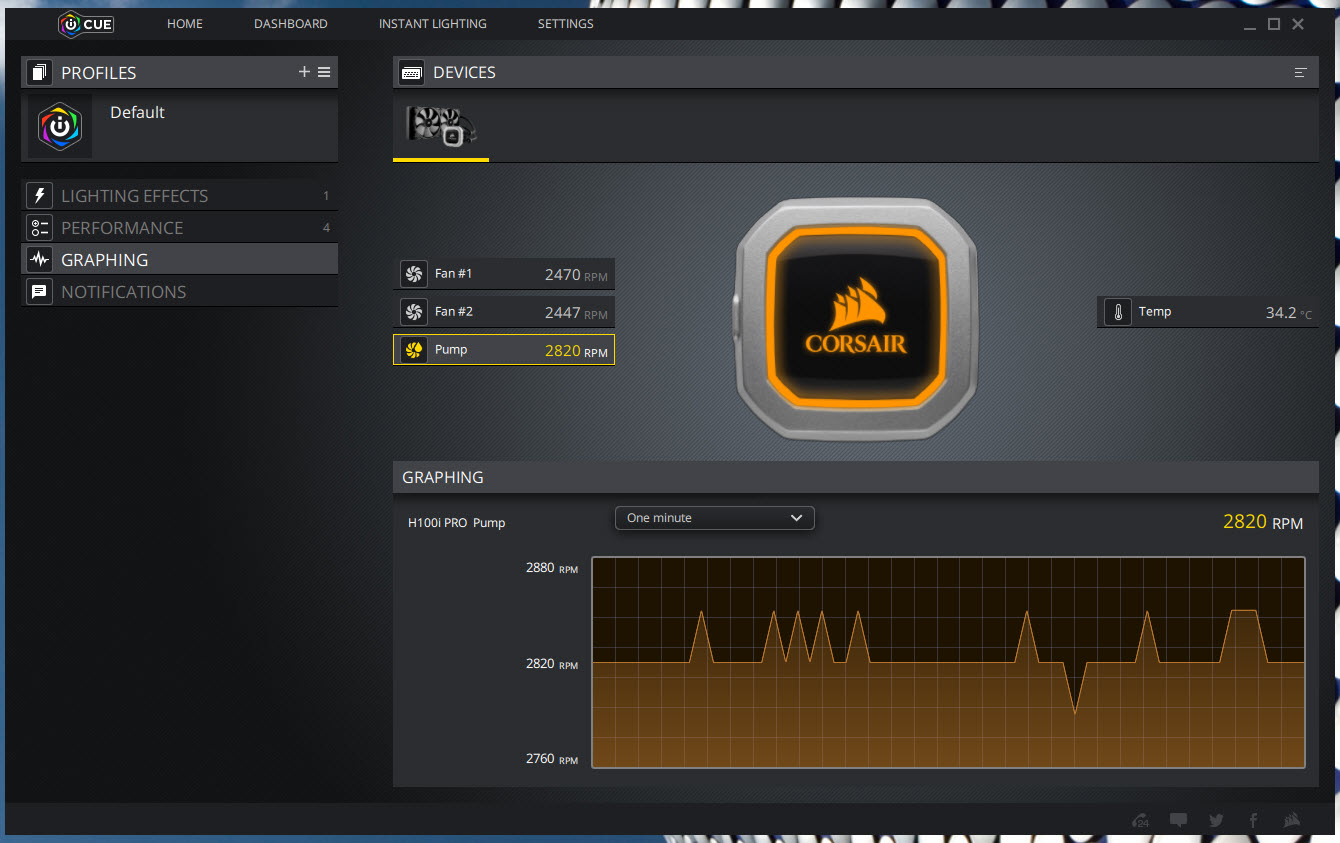Open the Facebook link icon
This screenshot has width=1340, height=843.
click(1254, 820)
